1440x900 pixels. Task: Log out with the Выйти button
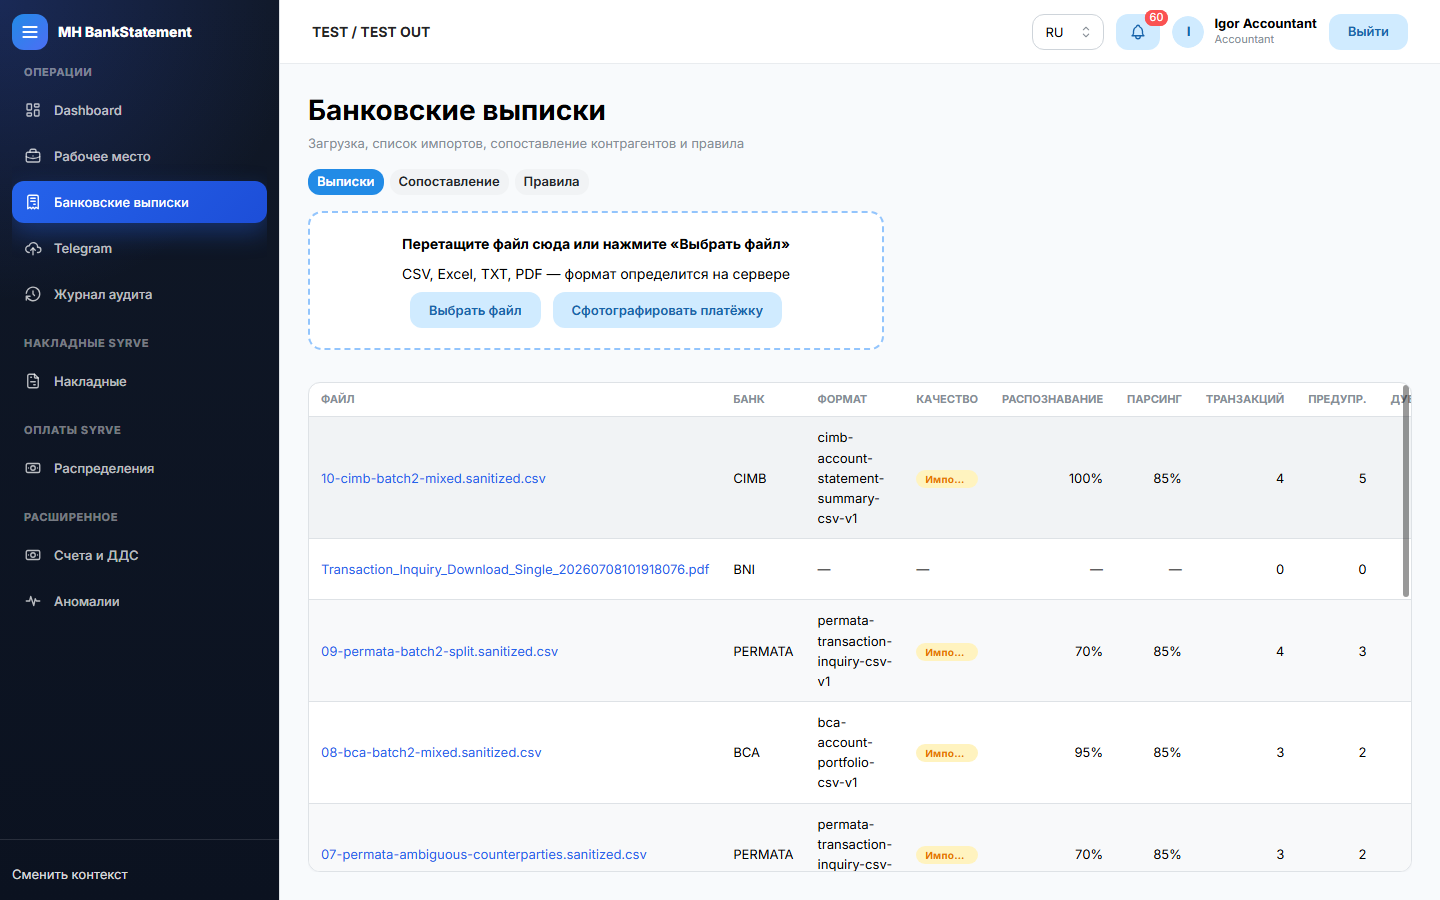[1368, 32]
